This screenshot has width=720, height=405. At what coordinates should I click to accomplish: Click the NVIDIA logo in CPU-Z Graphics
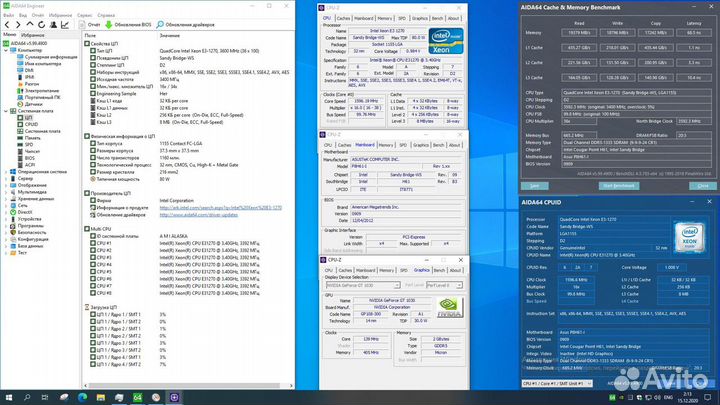(x=449, y=308)
